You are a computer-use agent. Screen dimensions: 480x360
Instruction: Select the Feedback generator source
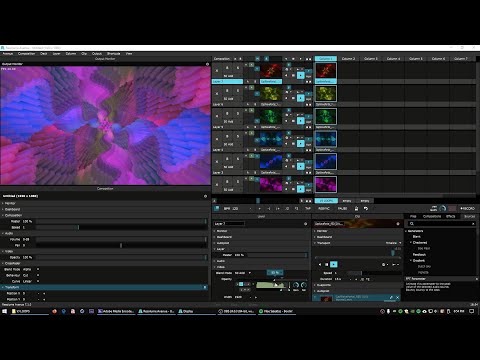(419, 255)
